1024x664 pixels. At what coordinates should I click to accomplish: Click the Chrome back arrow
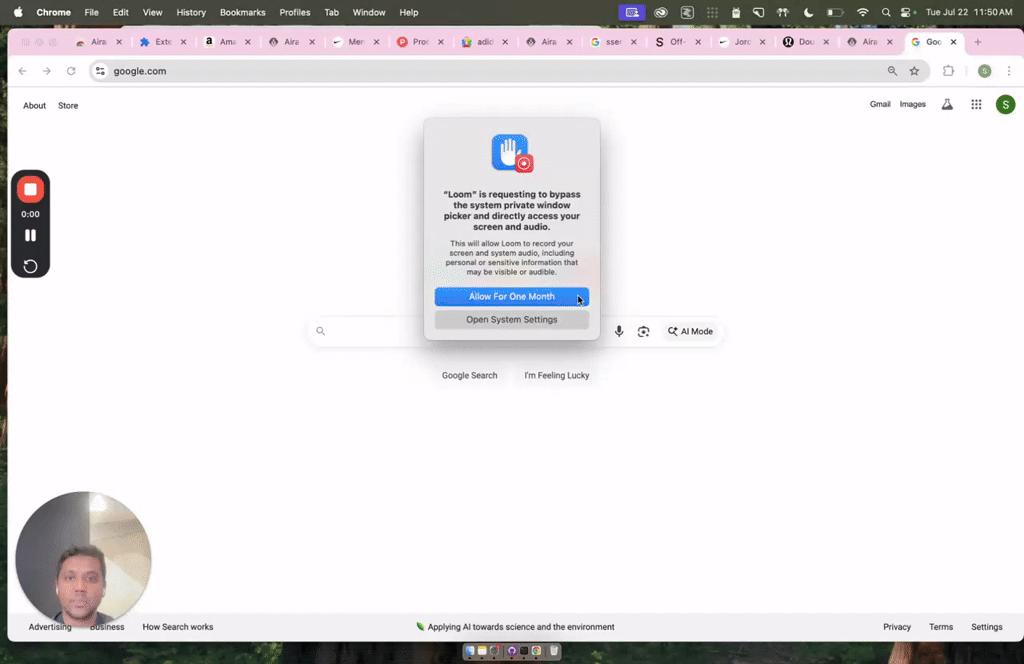tap(23, 71)
